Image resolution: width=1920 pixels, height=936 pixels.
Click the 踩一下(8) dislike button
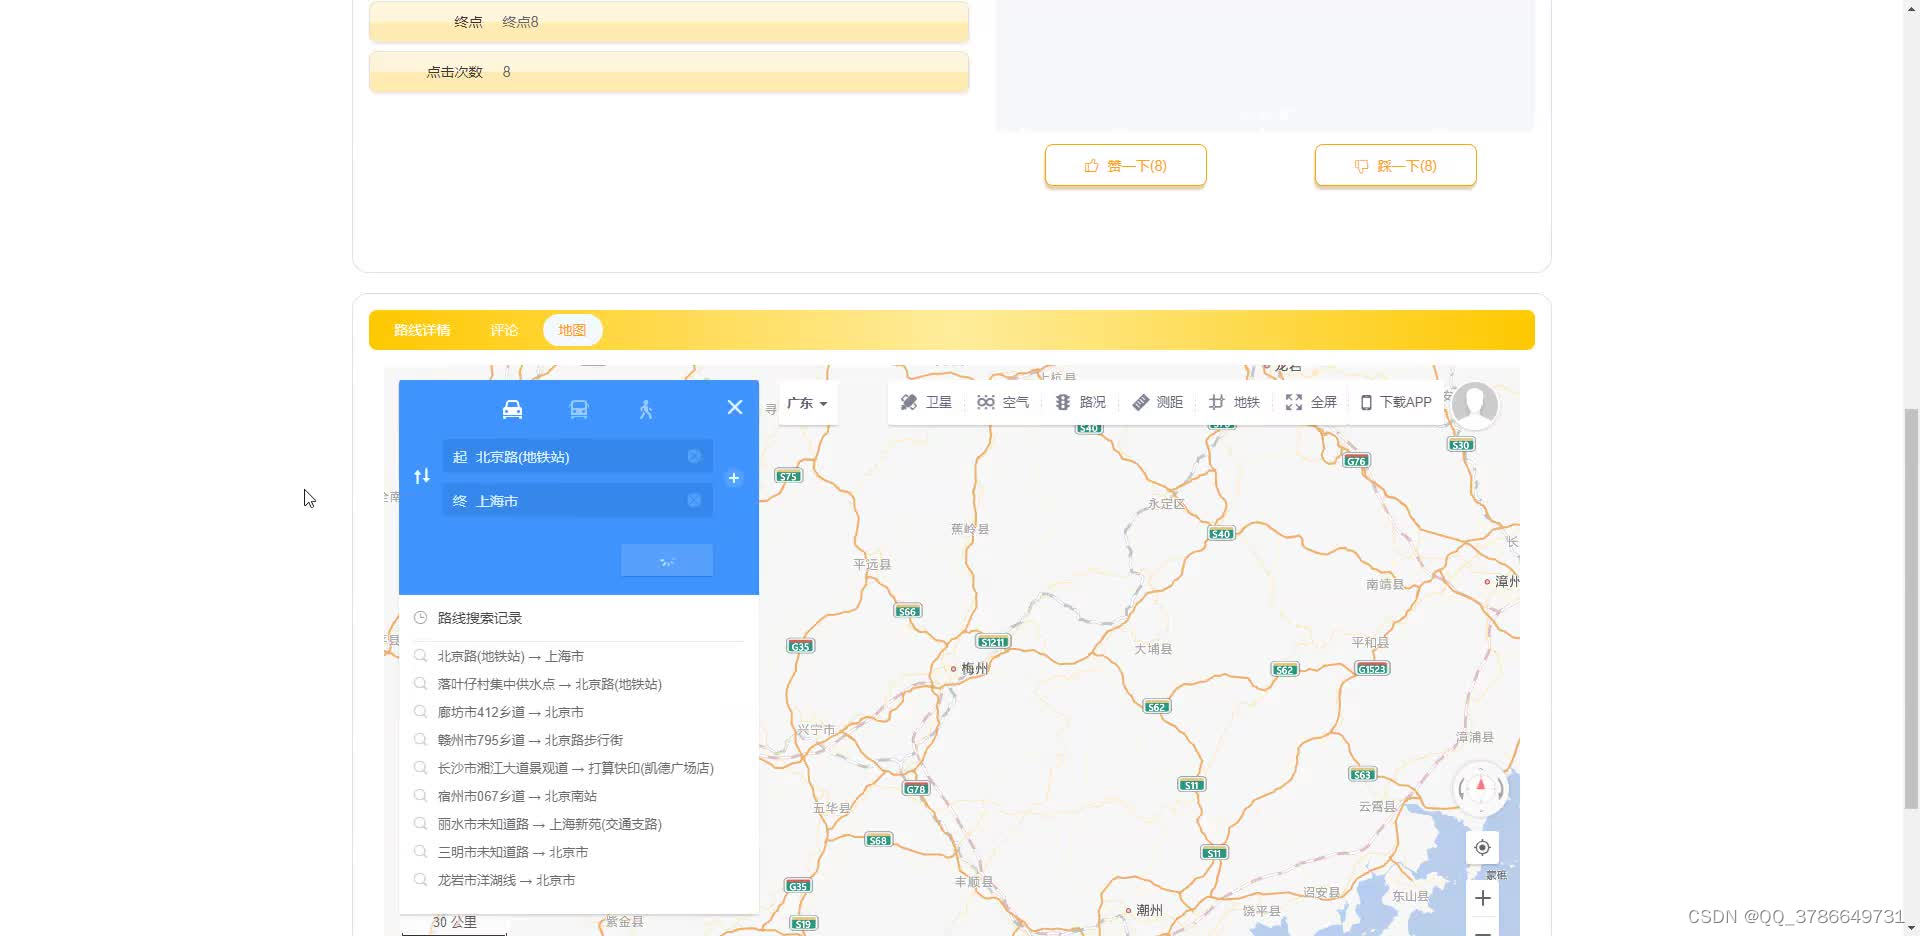1395,165
